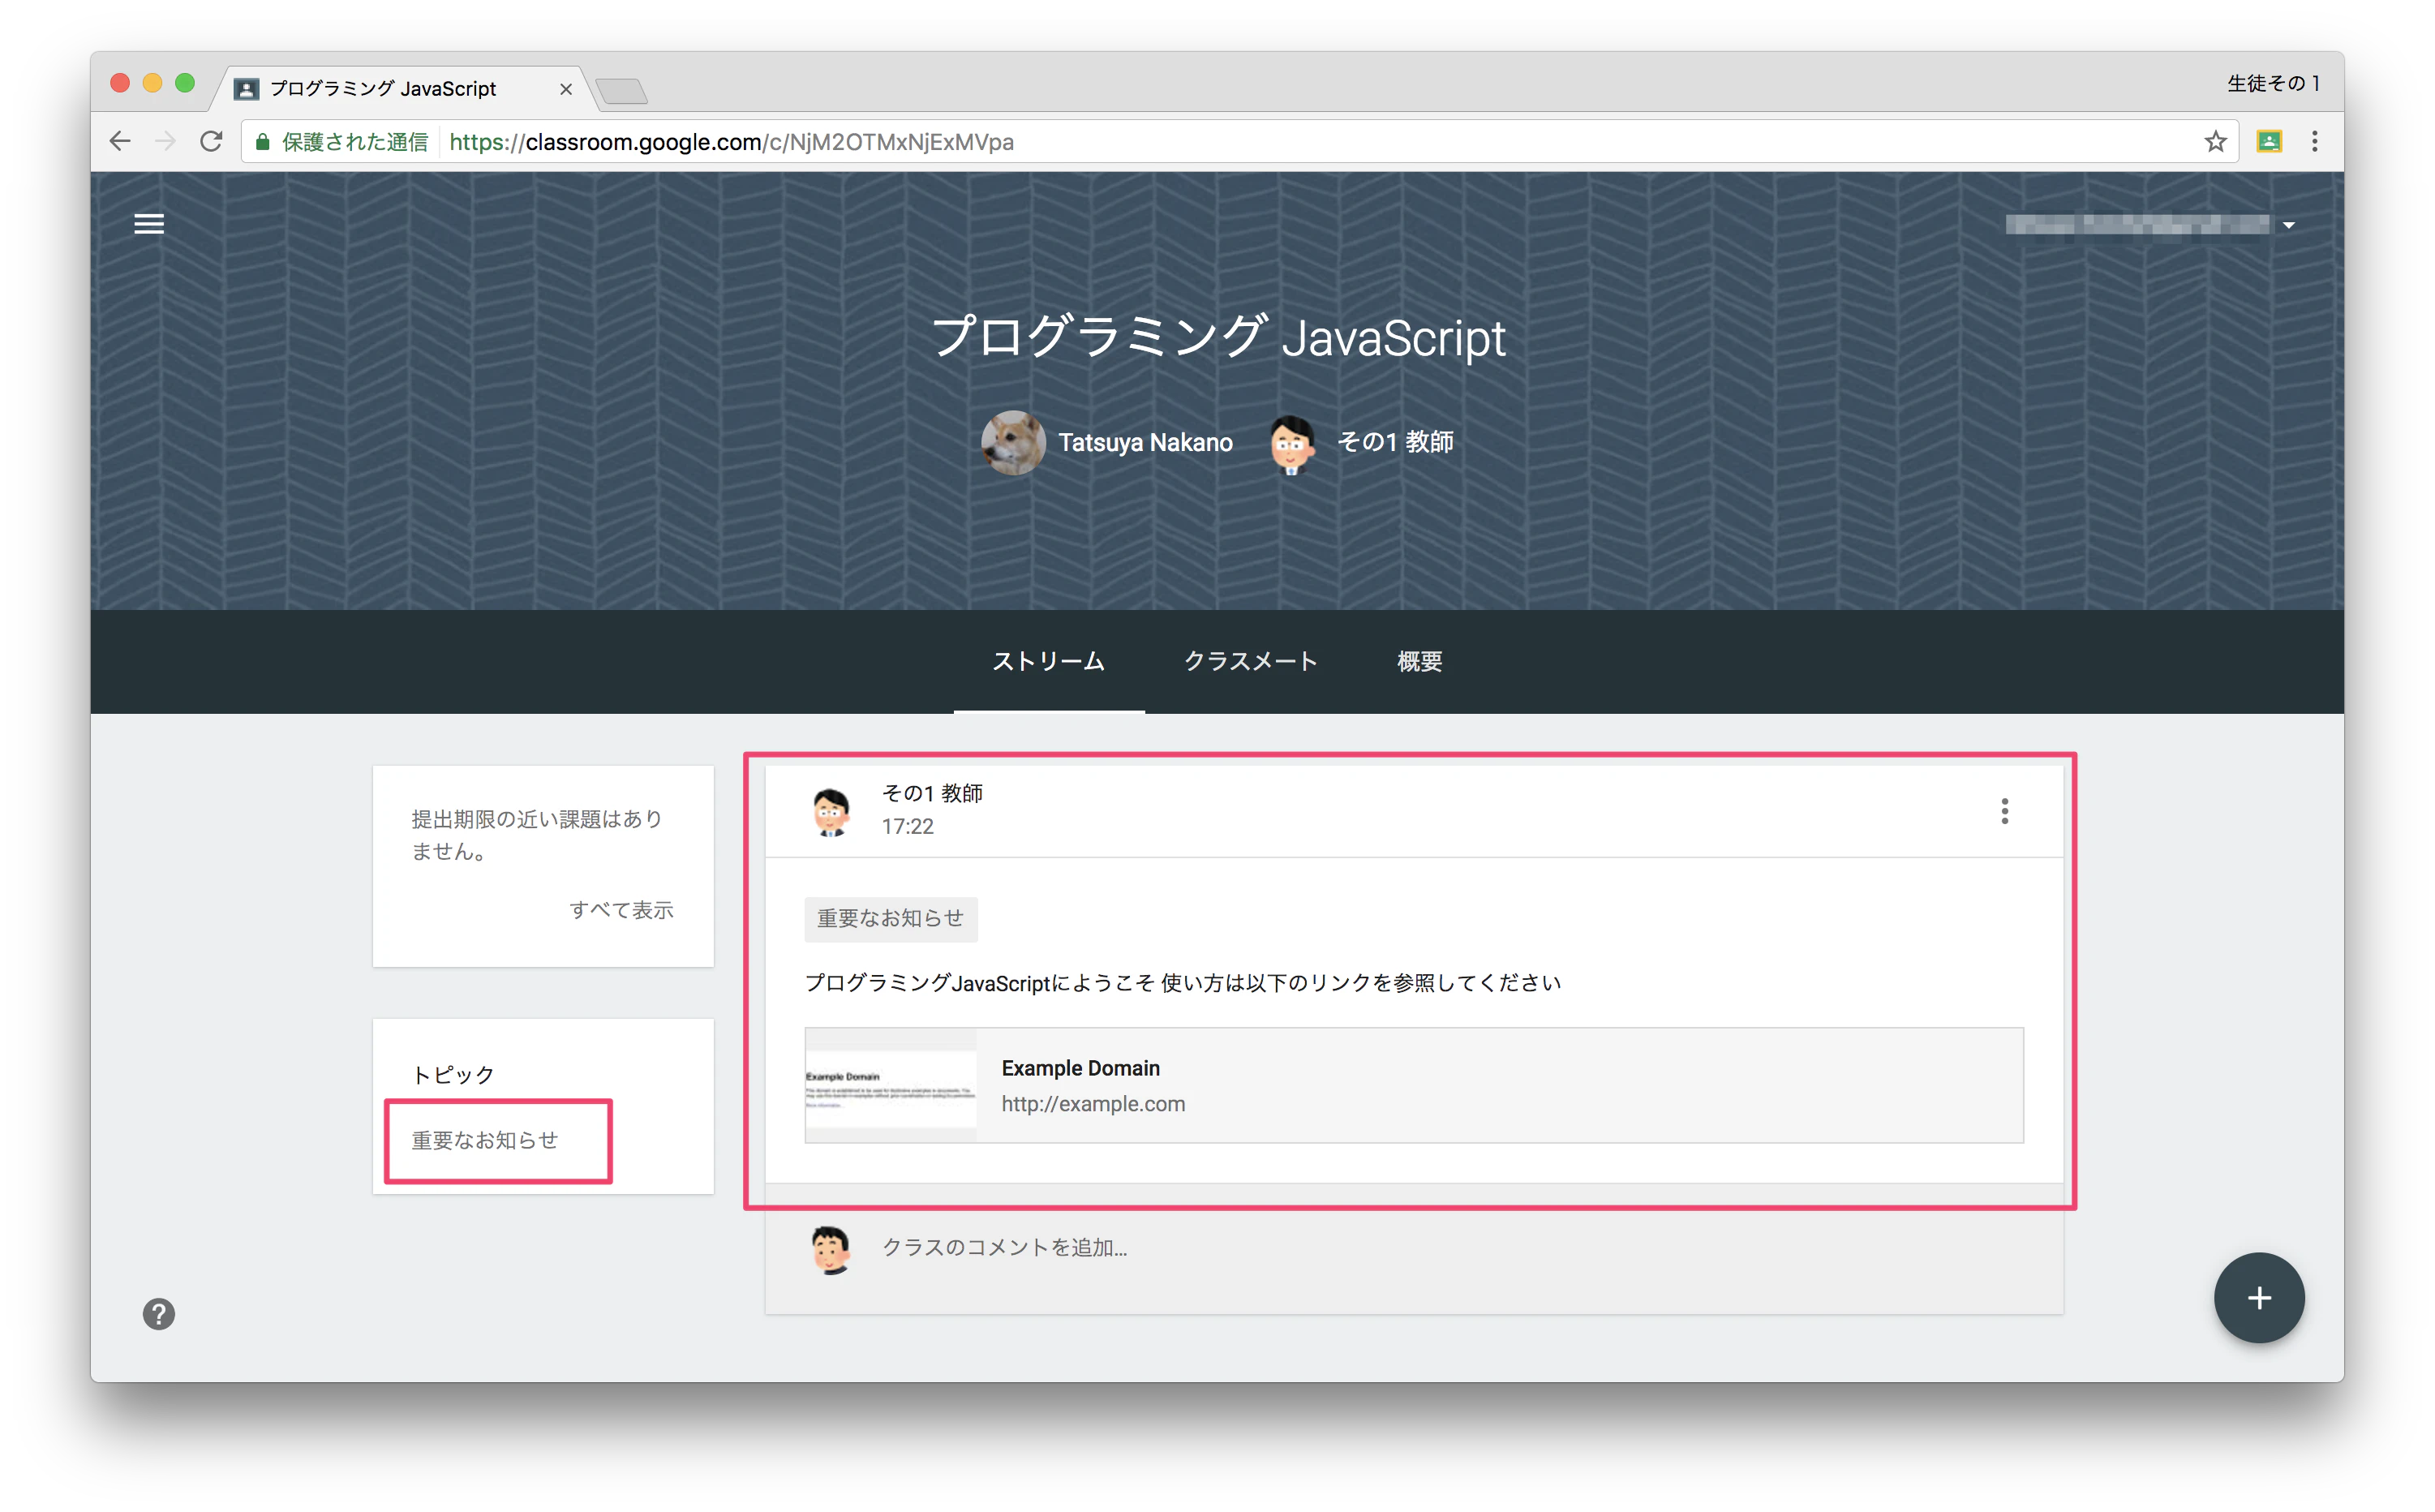Click the round plus create button
This screenshot has height=1512, width=2435.
click(2259, 1298)
